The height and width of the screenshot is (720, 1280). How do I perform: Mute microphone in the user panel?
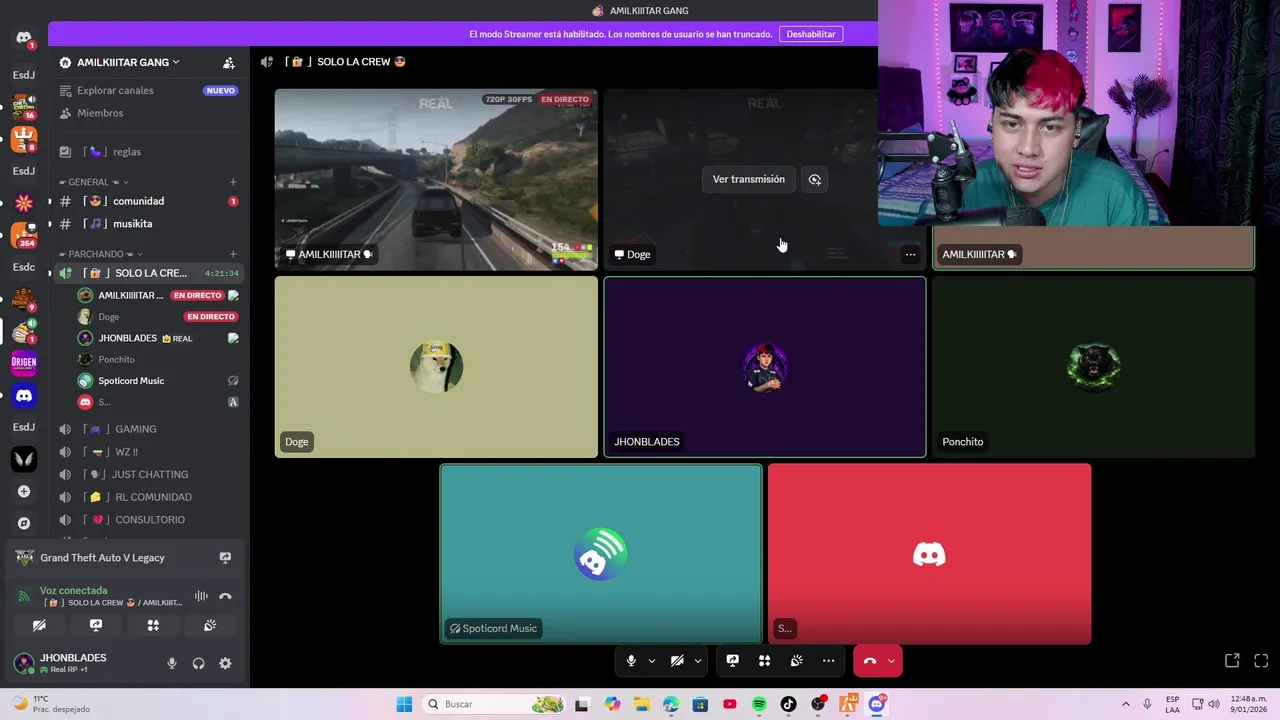[x=172, y=663]
